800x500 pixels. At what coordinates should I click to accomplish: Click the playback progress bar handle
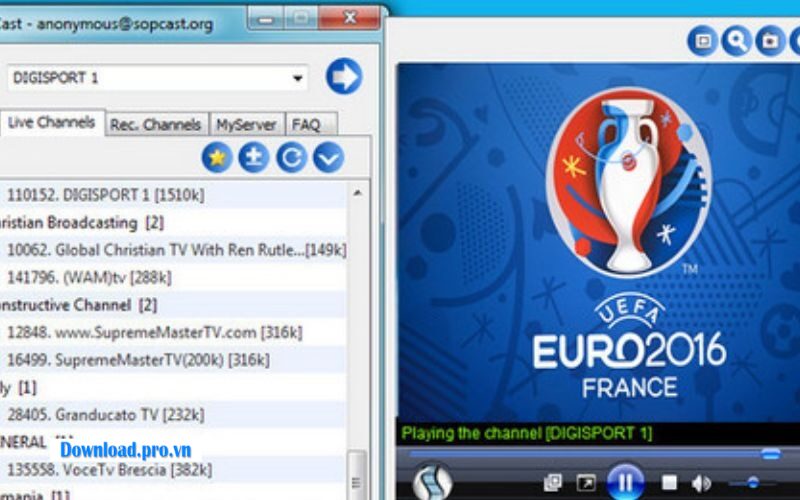(770, 454)
